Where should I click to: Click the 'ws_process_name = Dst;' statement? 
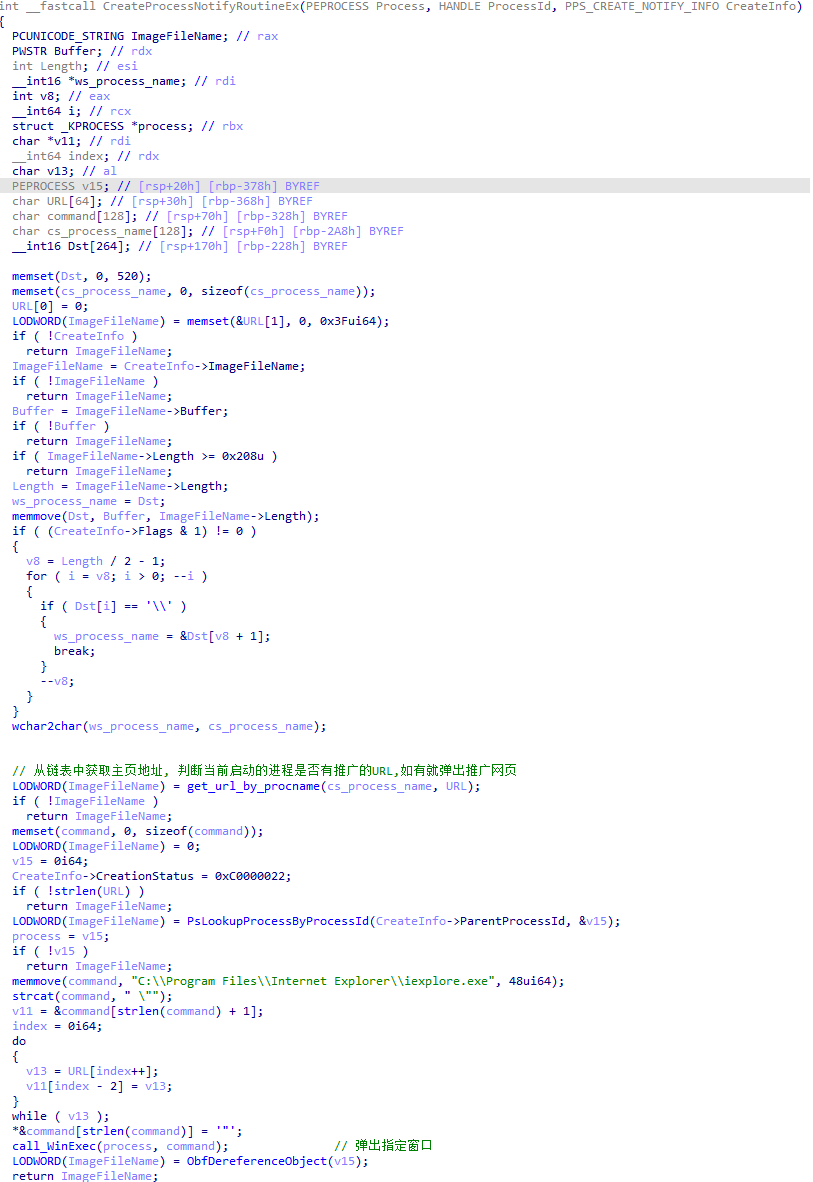[x=88, y=501]
